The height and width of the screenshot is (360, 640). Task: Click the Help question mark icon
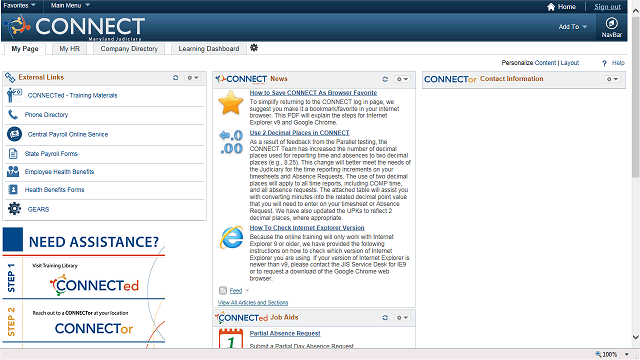coord(604,63)
